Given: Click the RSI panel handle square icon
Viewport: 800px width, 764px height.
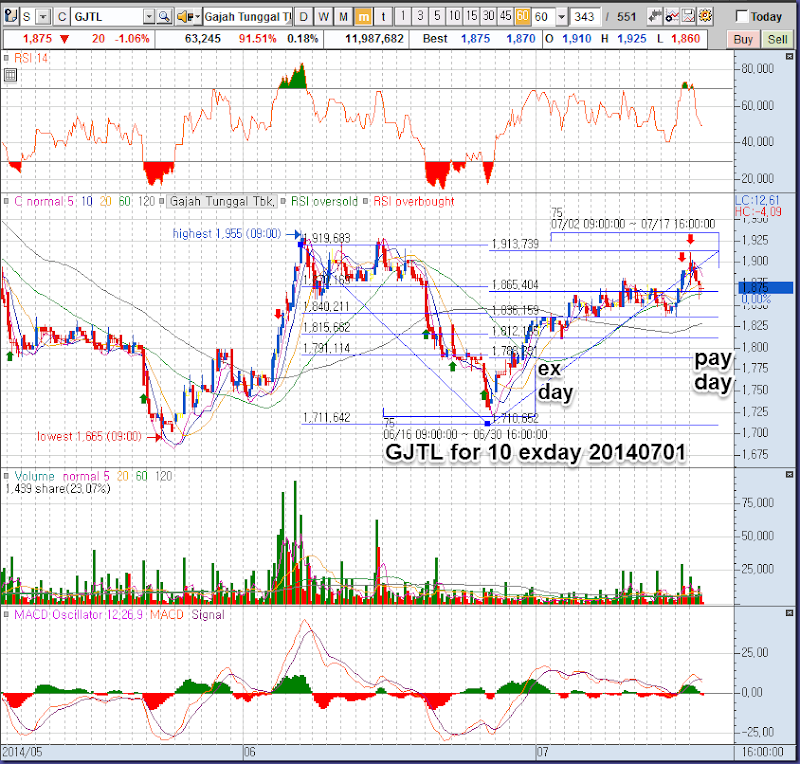Looking at the screenshot, I should (x=6, y=58).
